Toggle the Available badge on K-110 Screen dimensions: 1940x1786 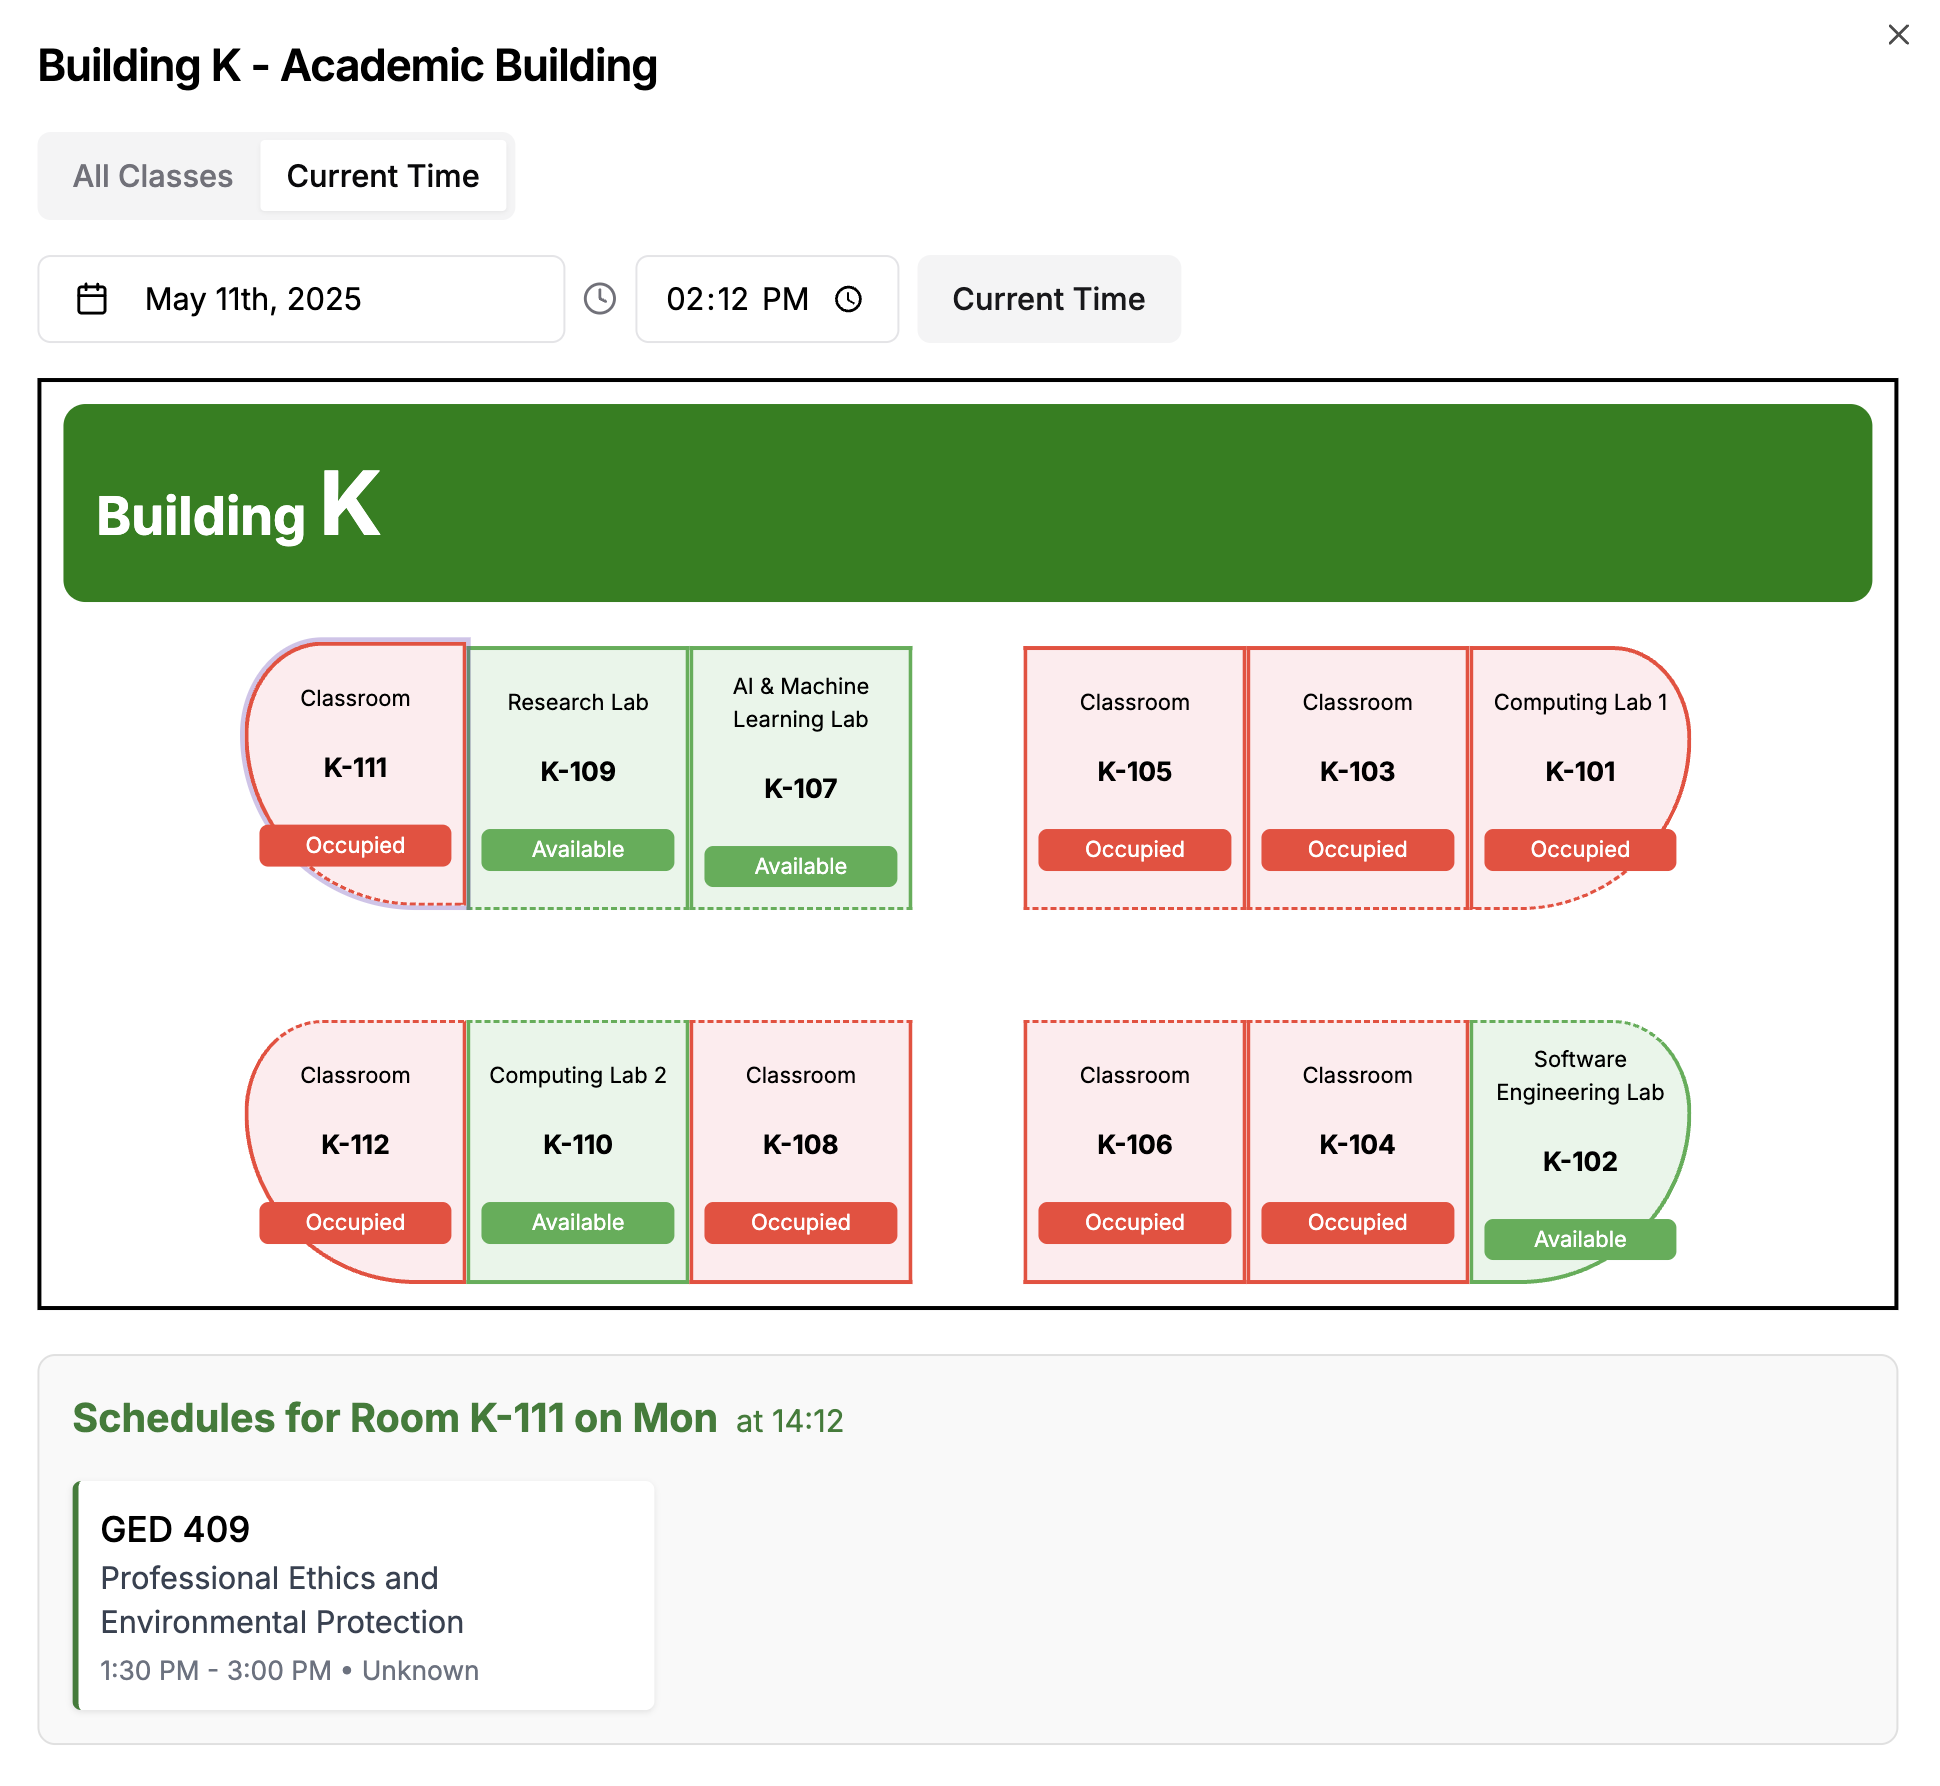point(577,1222)
